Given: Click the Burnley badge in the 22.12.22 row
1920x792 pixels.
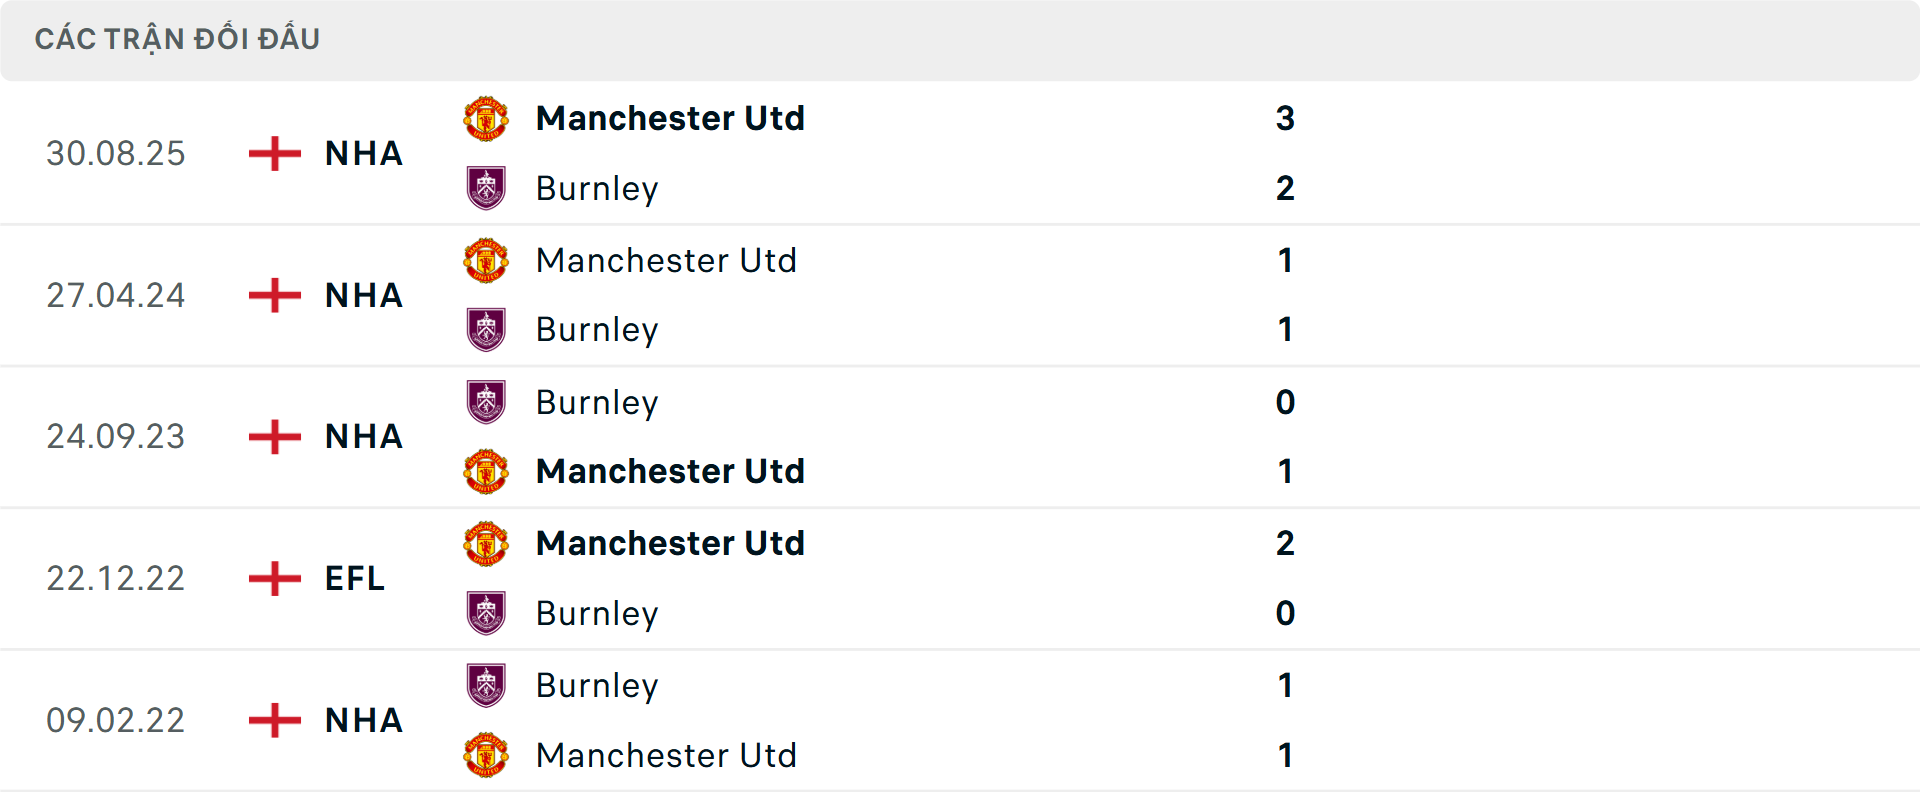Looking at the screenshot, I should [x=486, y=613].
